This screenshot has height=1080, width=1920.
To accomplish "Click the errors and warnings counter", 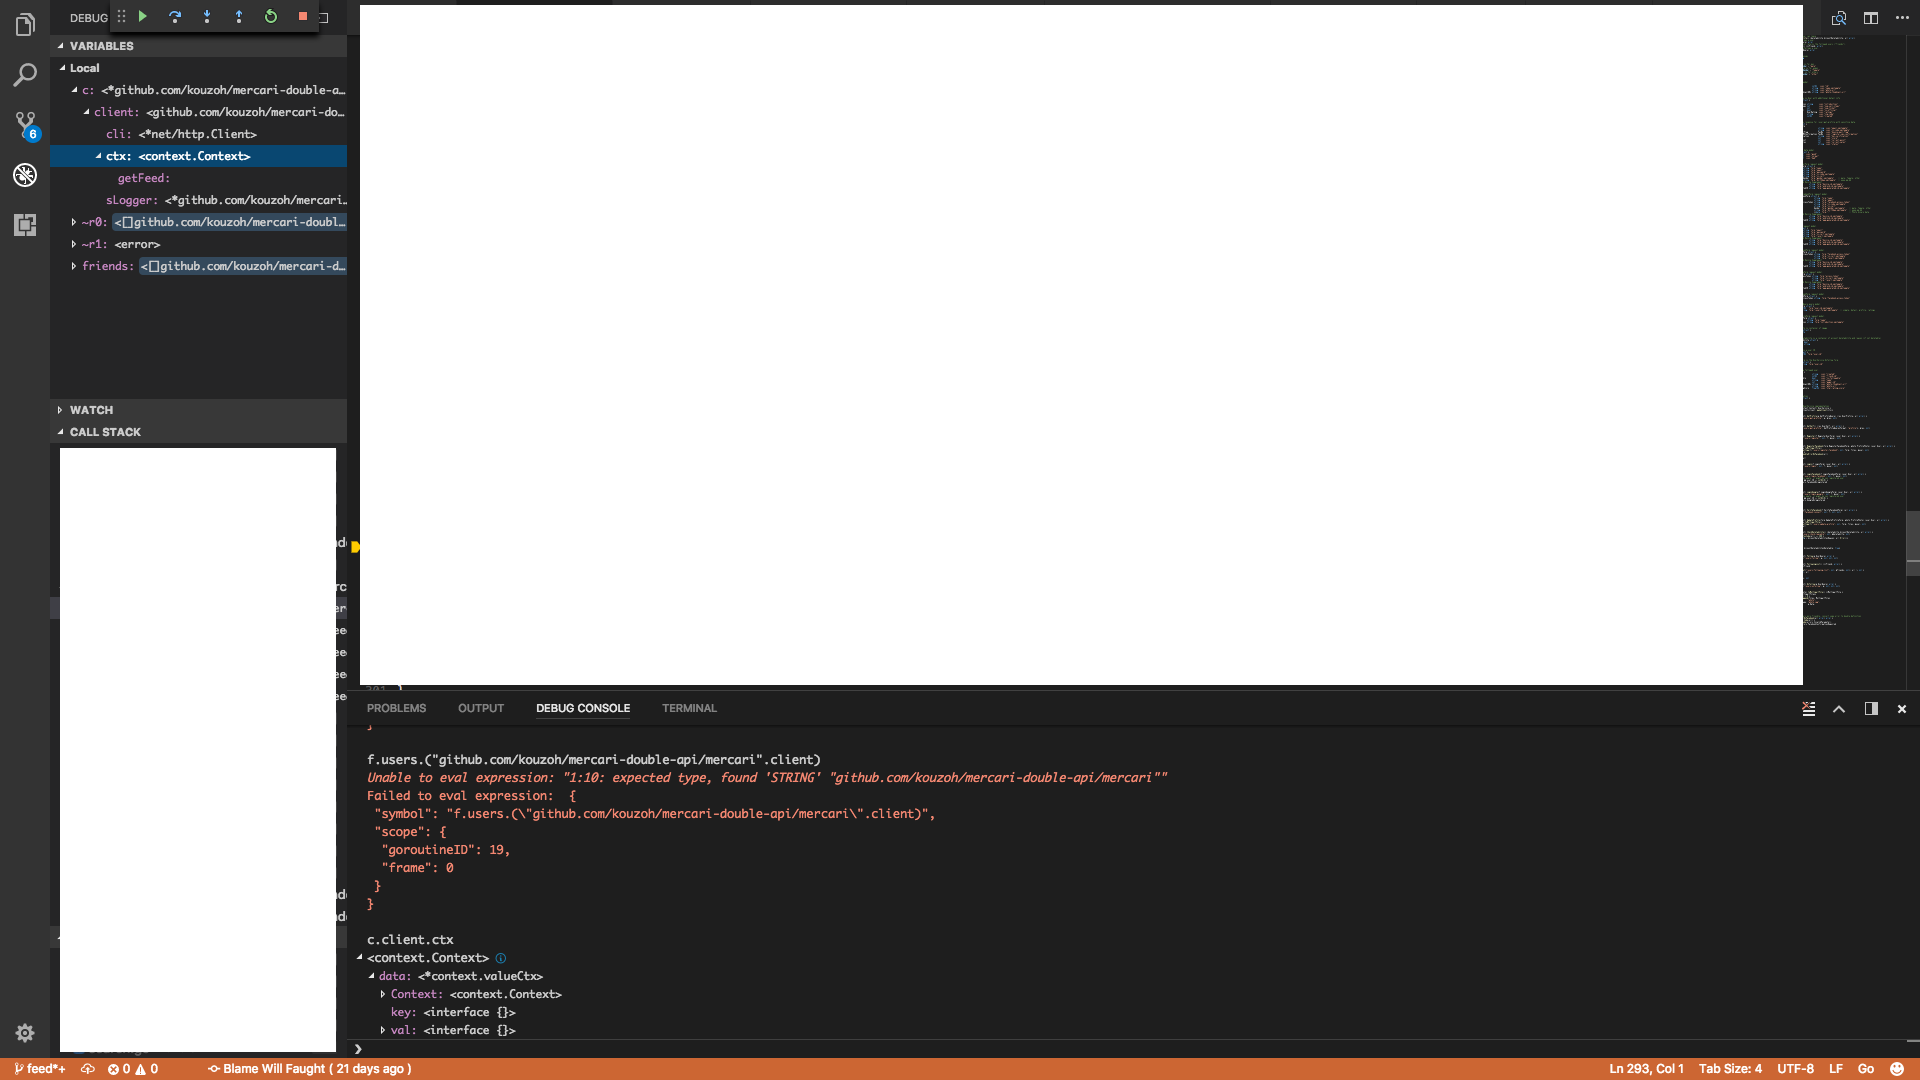I will 133,1068.
